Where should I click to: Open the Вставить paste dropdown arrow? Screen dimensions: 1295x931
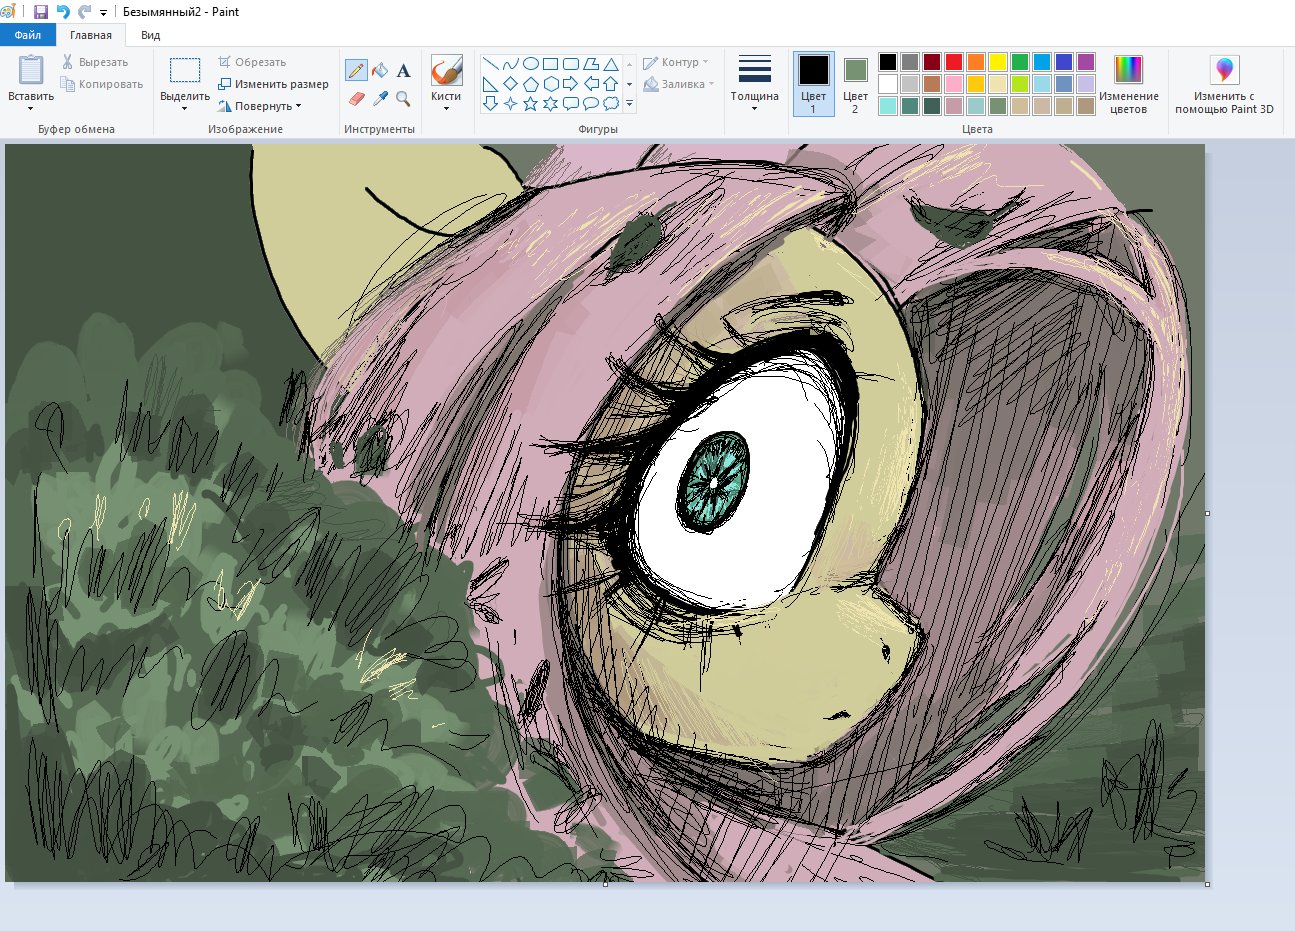pyautogui.click(x=31, y=108)
